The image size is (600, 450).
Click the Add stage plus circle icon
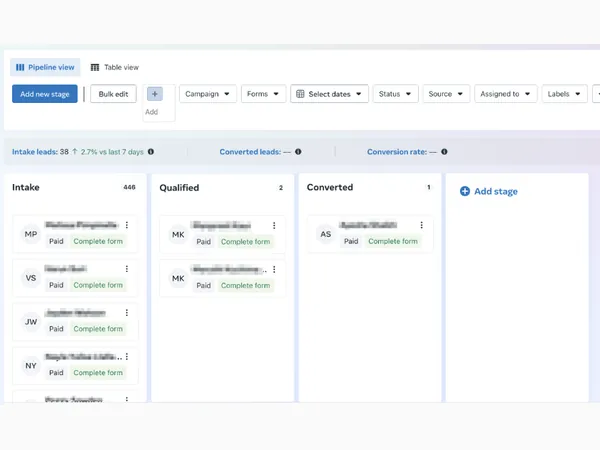click(x=465, y=191)
